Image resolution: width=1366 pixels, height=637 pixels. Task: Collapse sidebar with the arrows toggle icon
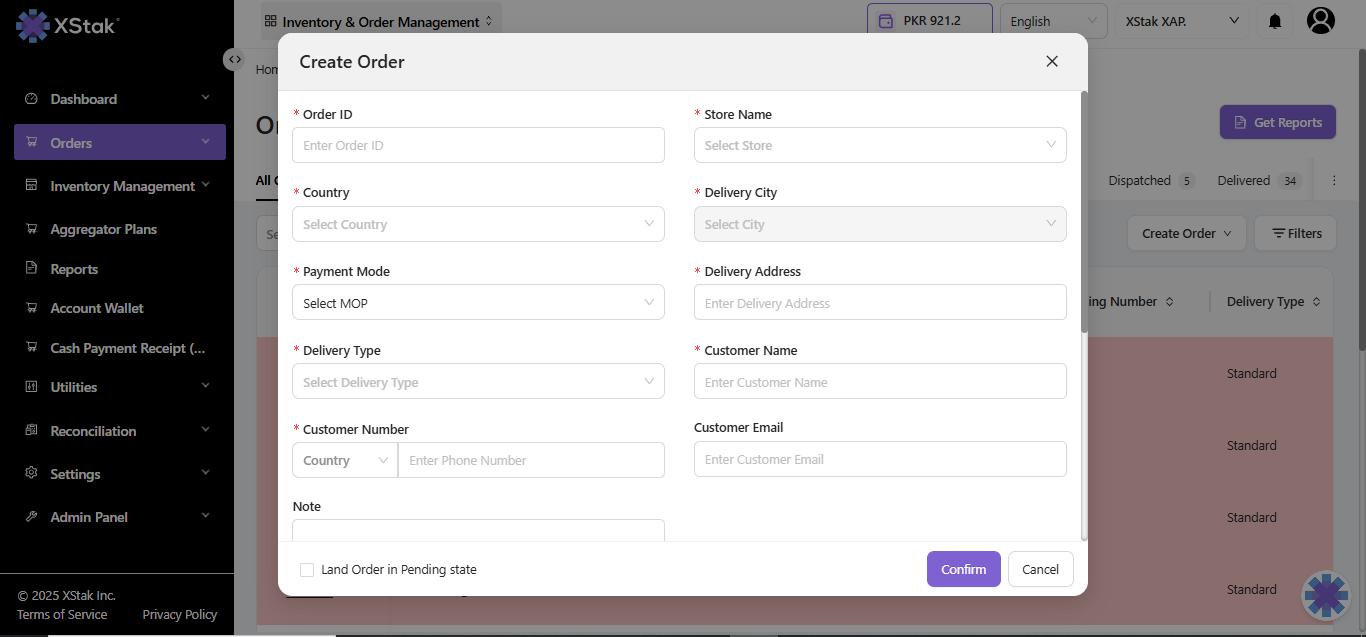tap(234, 59)
